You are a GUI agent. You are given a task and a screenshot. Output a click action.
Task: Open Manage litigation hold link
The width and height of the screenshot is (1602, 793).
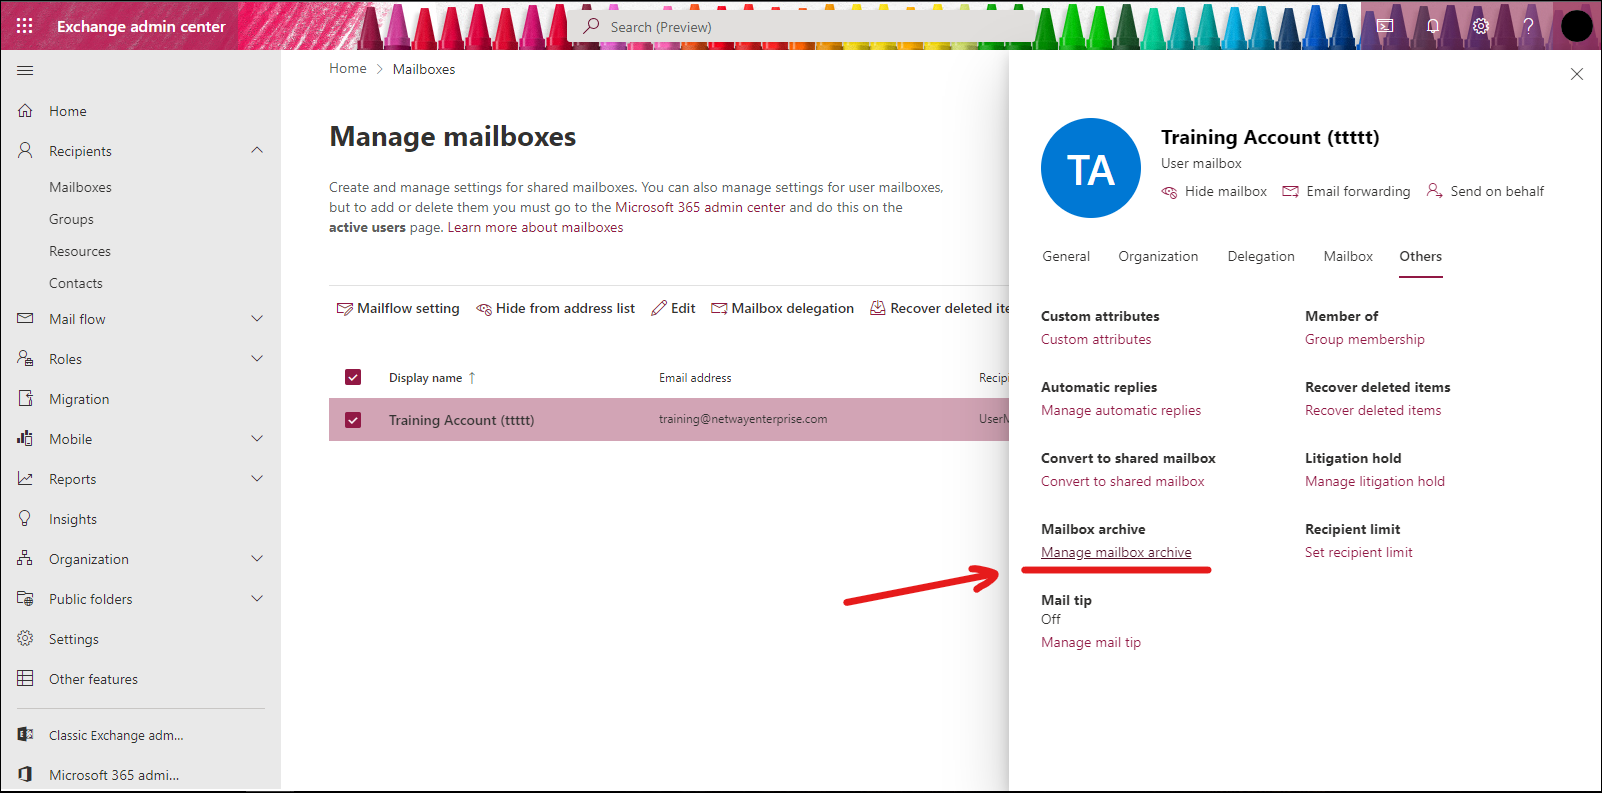tap(1374, 481)
